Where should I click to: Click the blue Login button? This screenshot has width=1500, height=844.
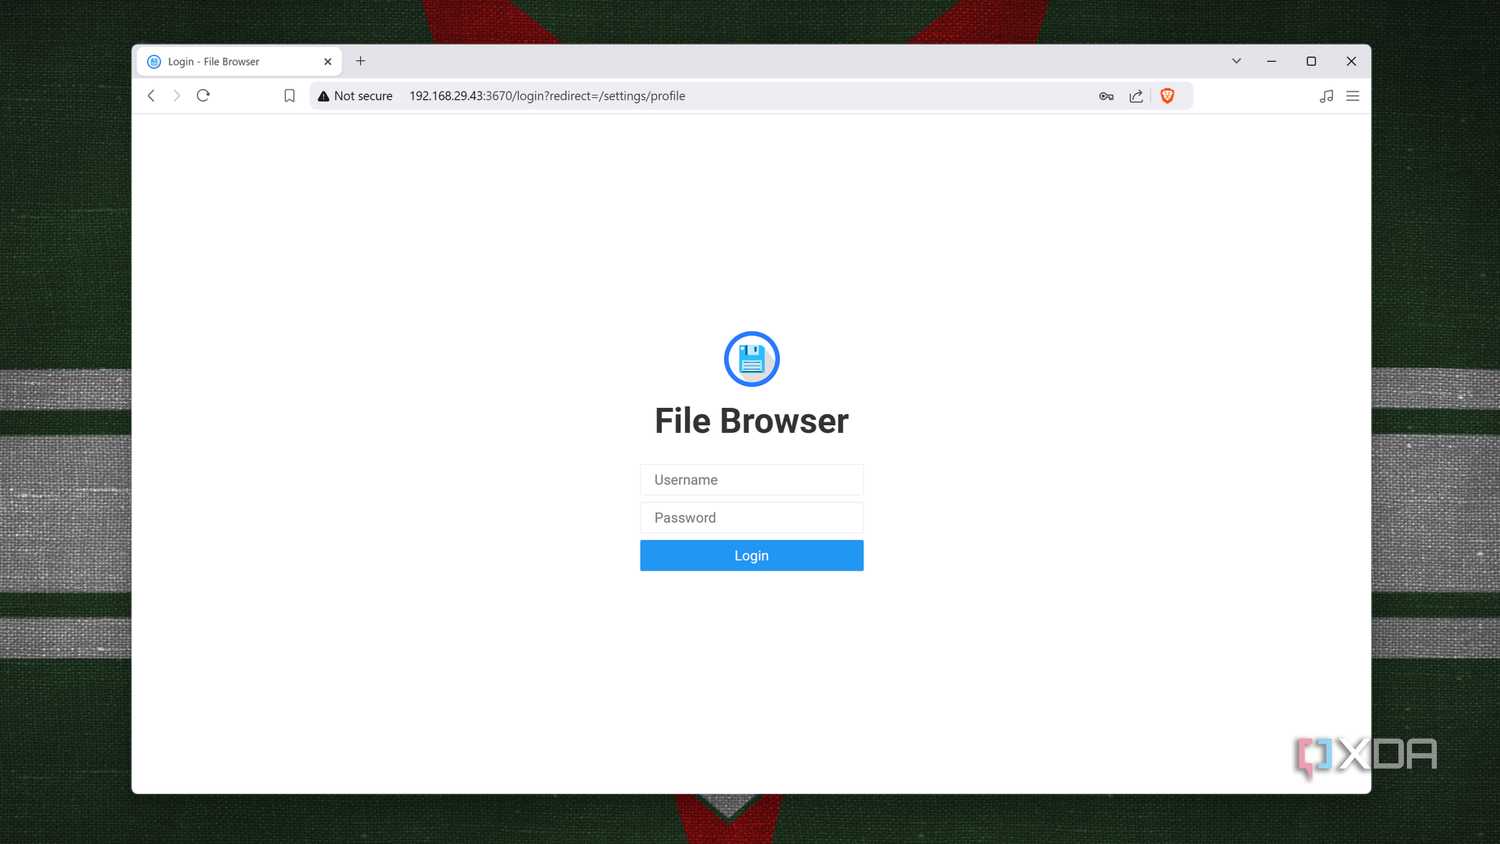click(x=752, y=556)
